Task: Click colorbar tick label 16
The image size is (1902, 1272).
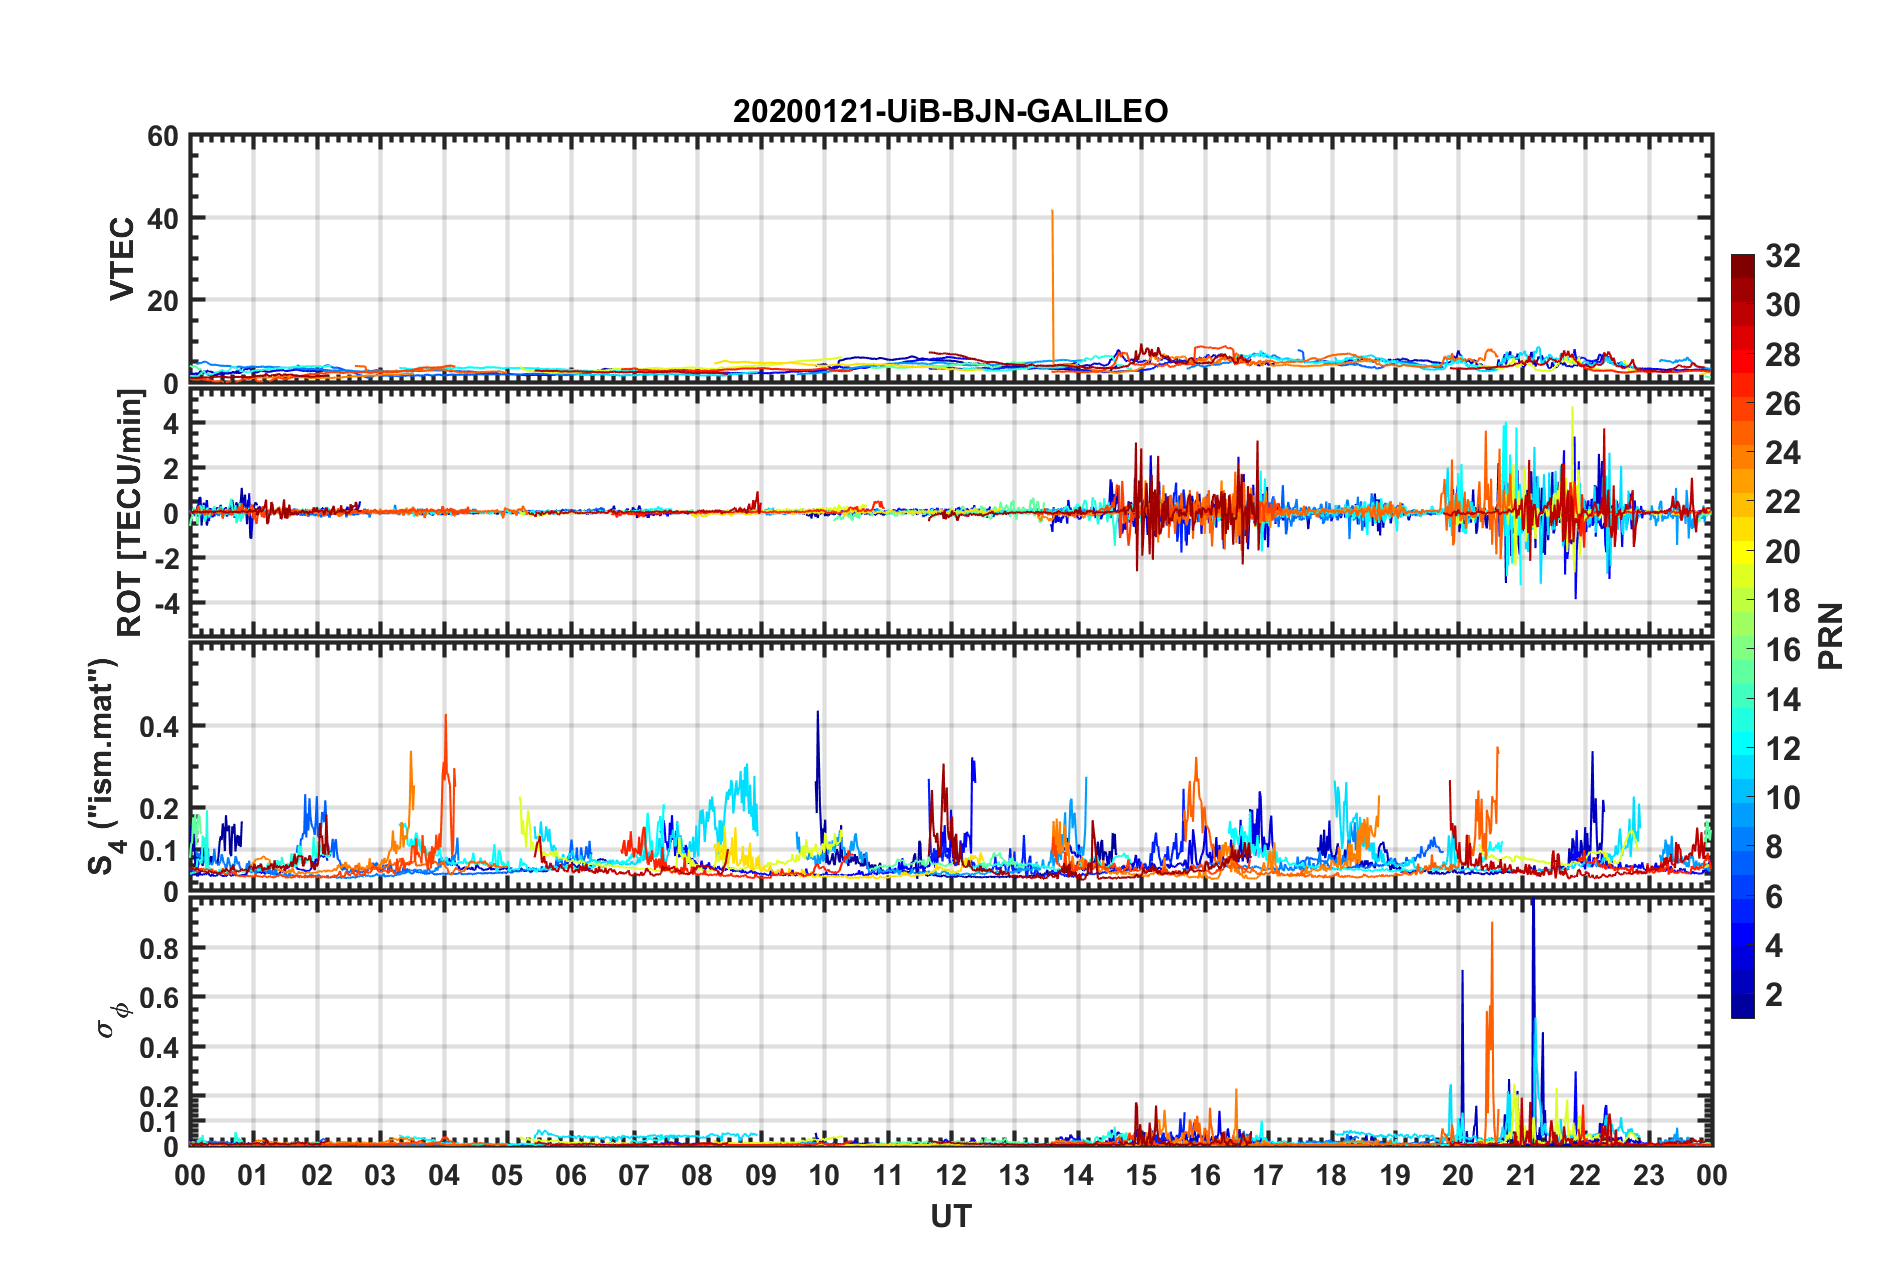Action: click(1782, 650)
